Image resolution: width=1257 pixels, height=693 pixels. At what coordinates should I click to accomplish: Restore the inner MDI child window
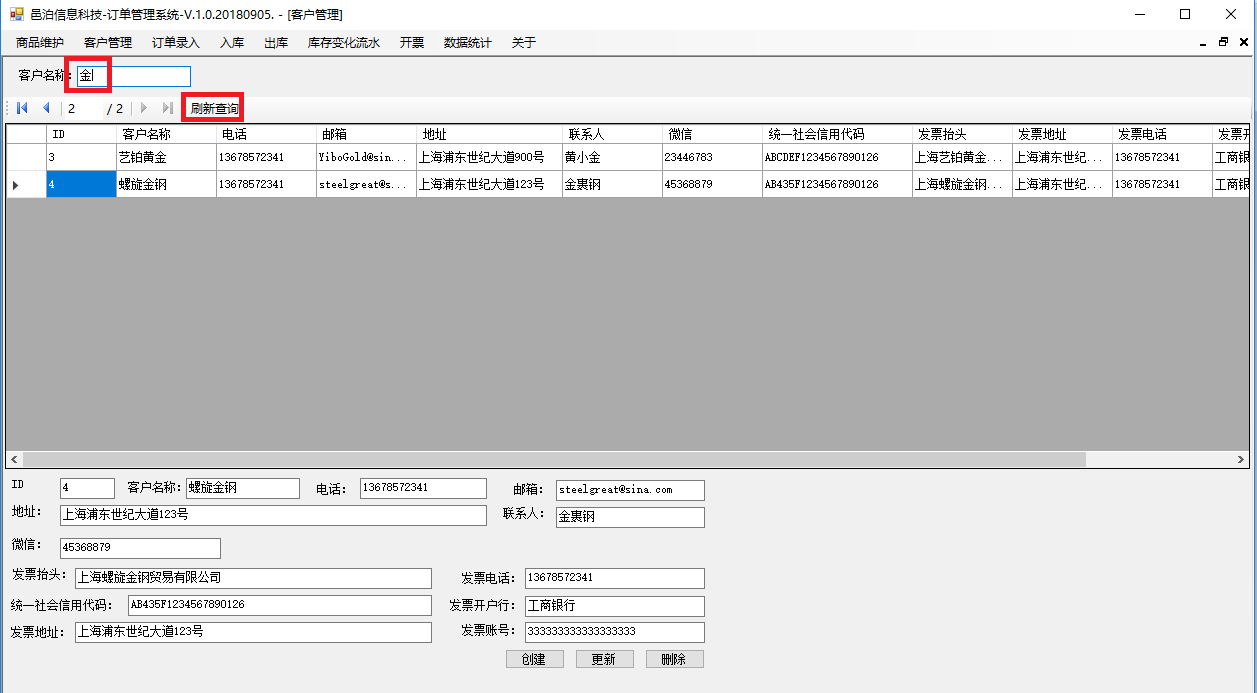pyautogui.click(x=1223, y=43)
